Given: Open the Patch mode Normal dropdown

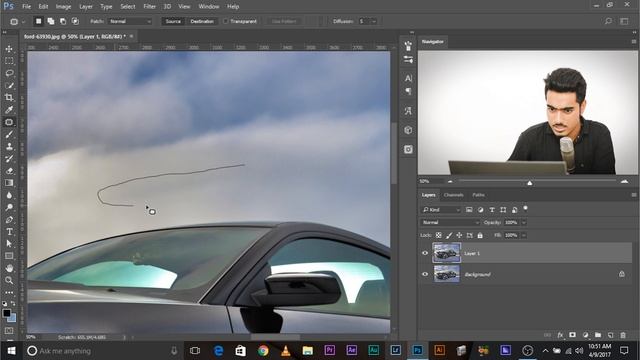Looking at the screenshot, I should (x=130, y=21).
